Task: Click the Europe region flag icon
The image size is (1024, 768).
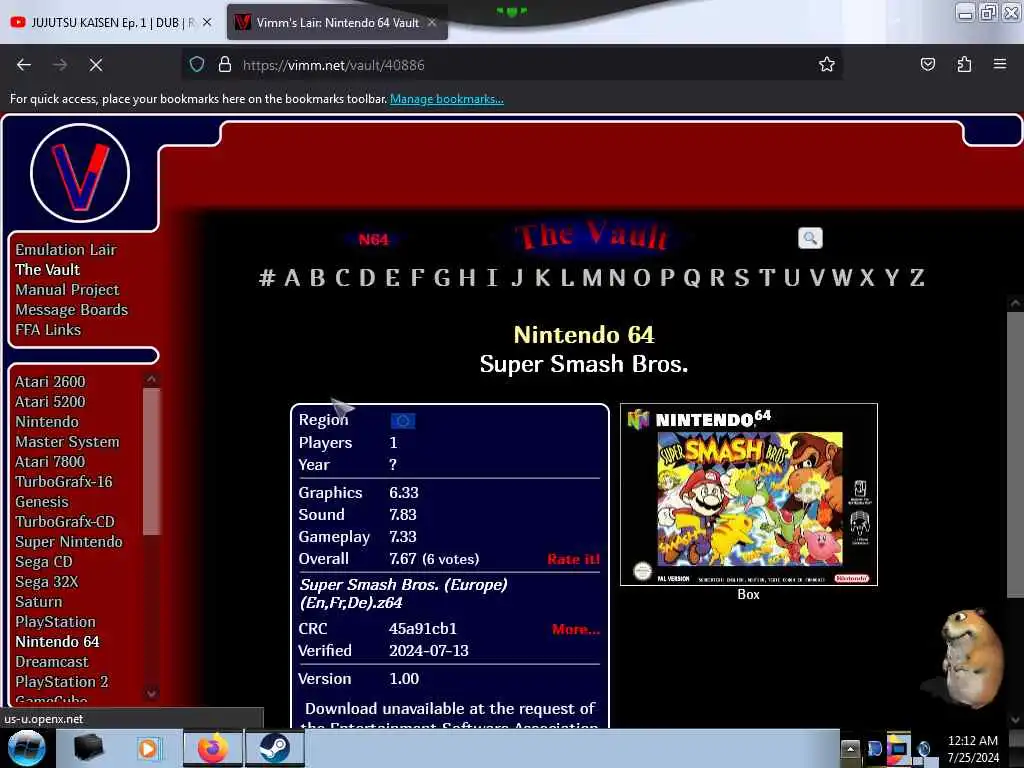Action: (402, 421)
